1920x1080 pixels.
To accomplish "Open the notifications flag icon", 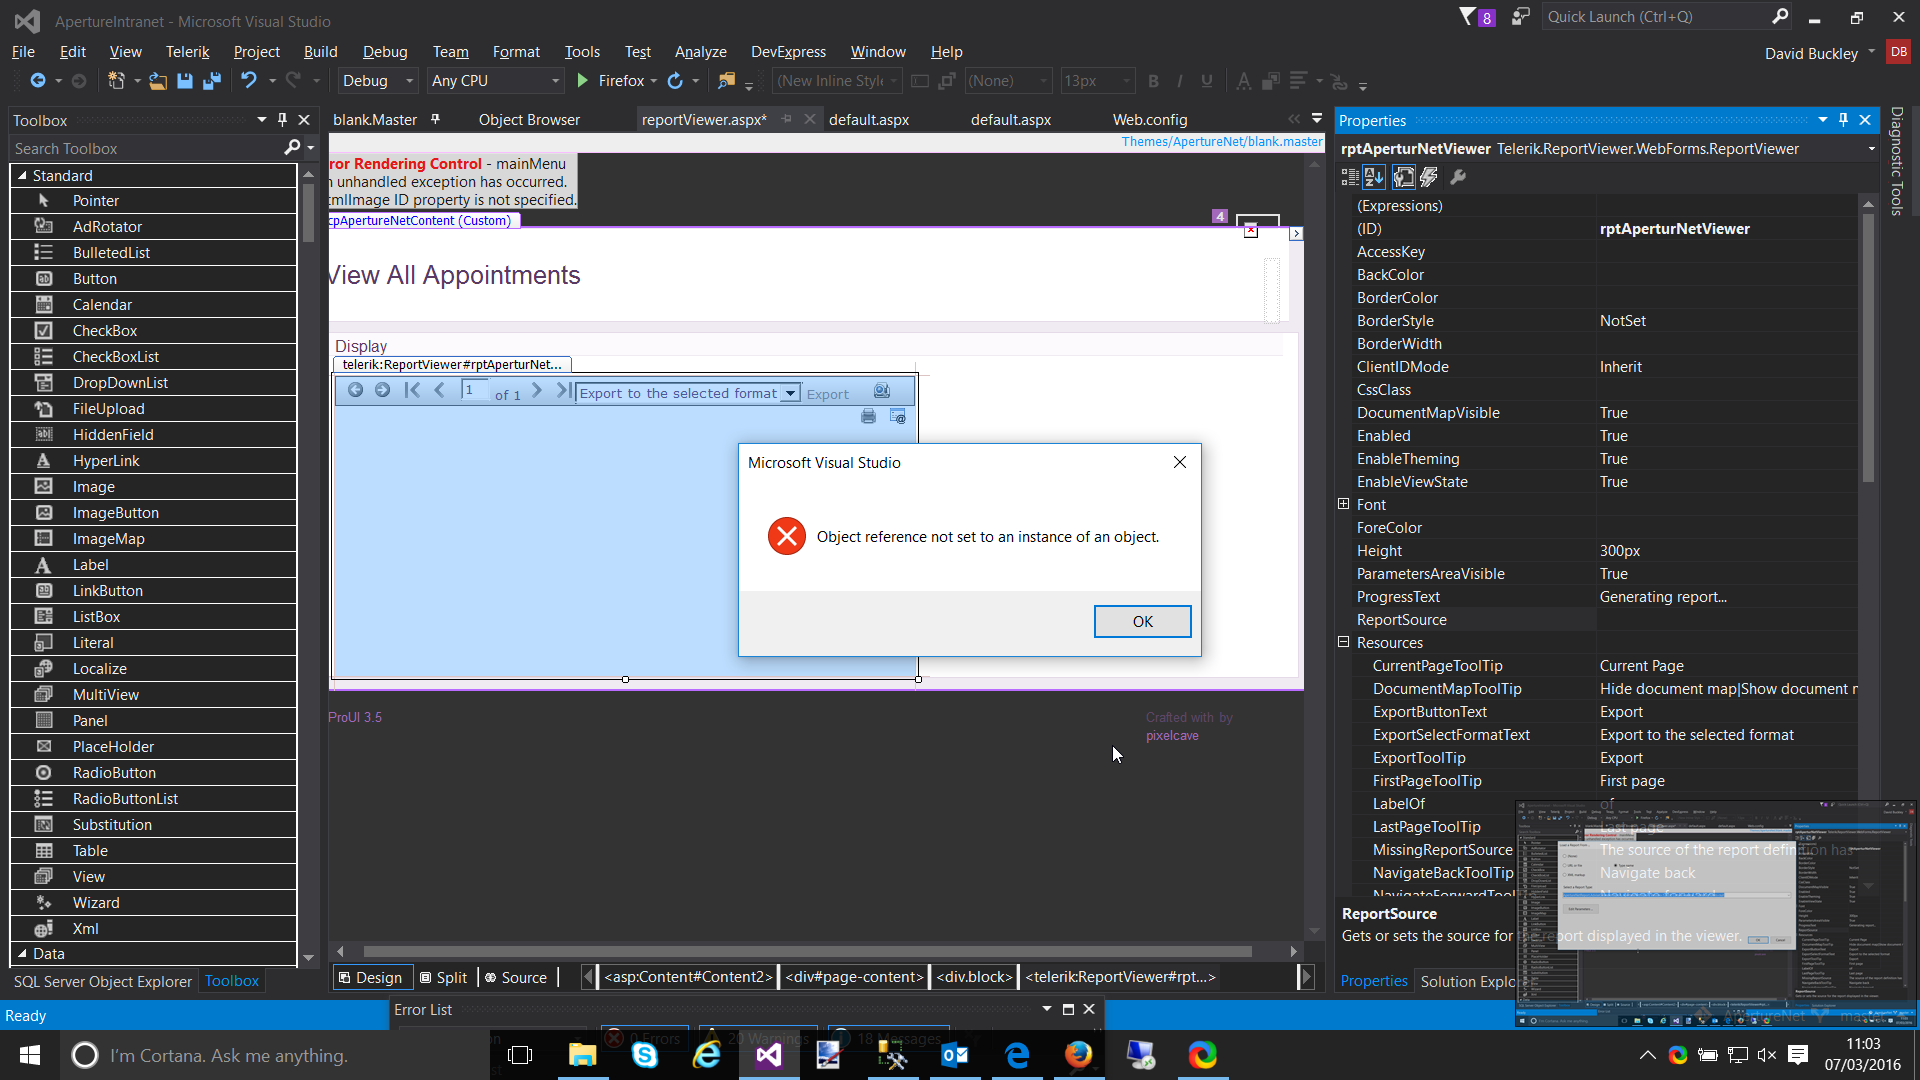I will pyautogui.click(x=1467, y=17).
